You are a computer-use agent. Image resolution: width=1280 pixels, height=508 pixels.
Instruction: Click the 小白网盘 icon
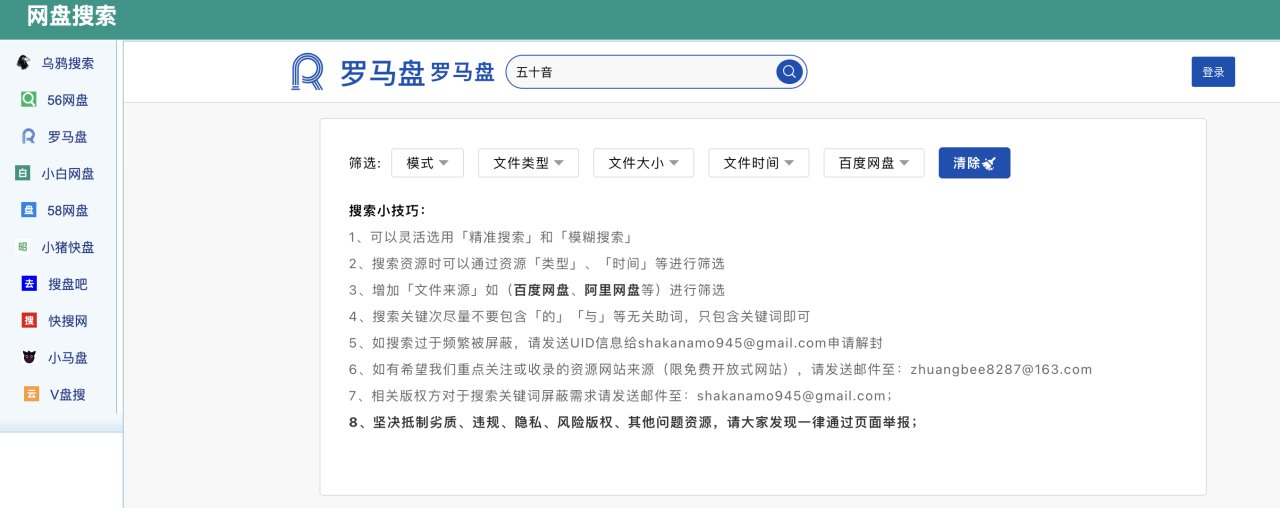coord(23,173)
